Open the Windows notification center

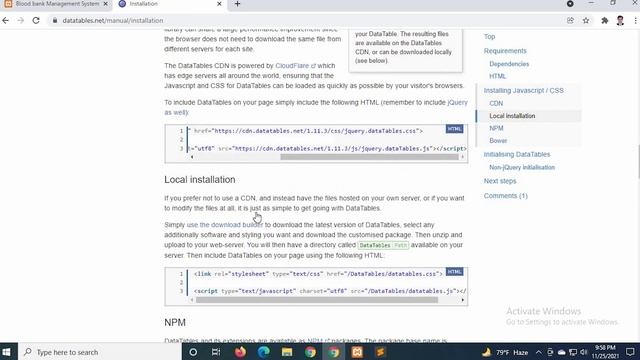[630, 352]
